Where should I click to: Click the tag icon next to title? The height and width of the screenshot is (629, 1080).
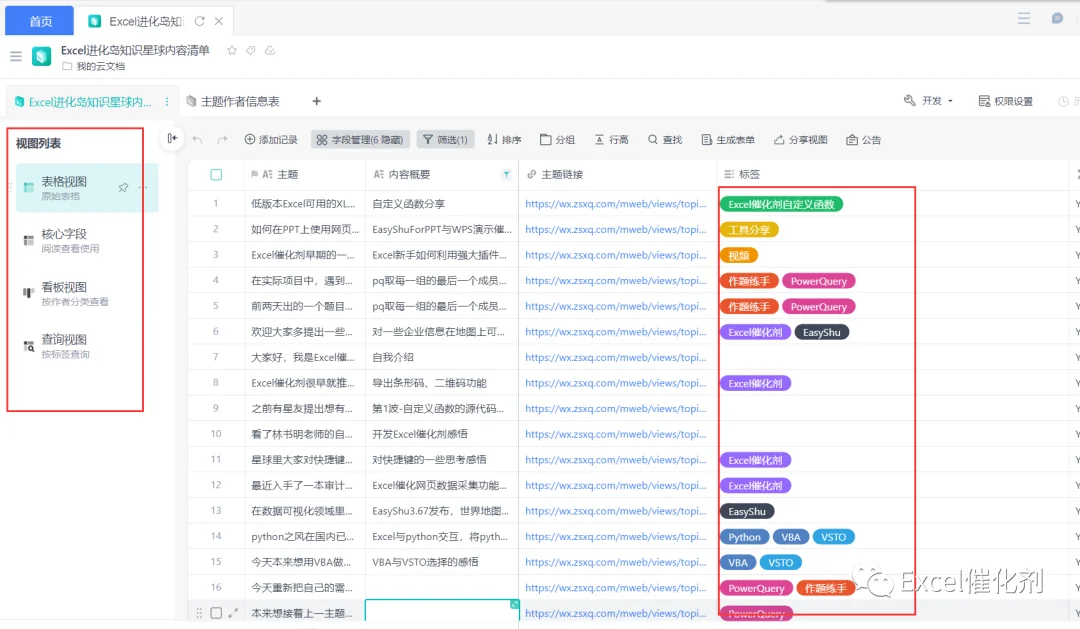pos(251,50)
